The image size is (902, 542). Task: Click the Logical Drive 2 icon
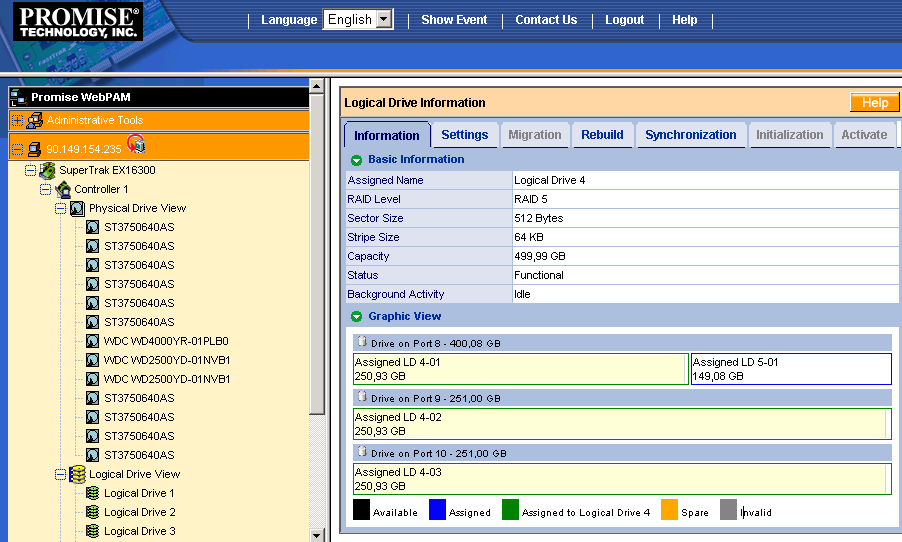(x=93, y=513)
